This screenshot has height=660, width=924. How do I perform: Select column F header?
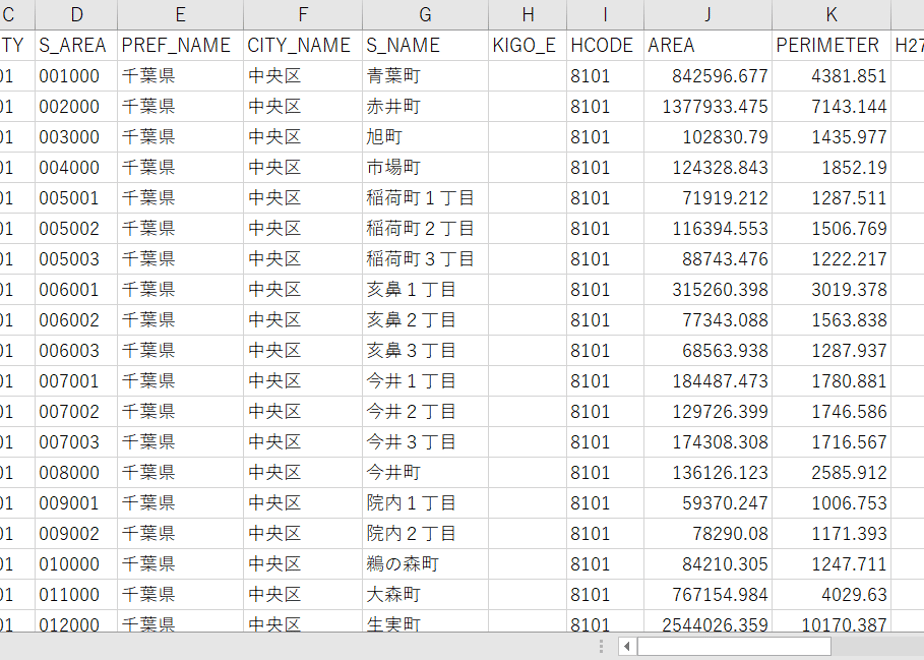coord(303,15)
